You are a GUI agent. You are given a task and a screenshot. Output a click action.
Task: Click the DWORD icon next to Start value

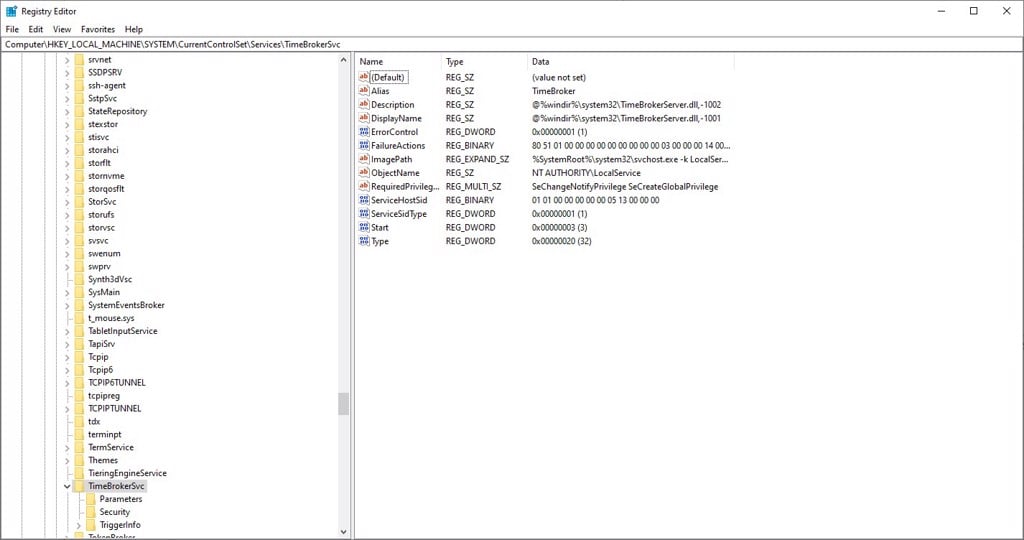point(364,227)
